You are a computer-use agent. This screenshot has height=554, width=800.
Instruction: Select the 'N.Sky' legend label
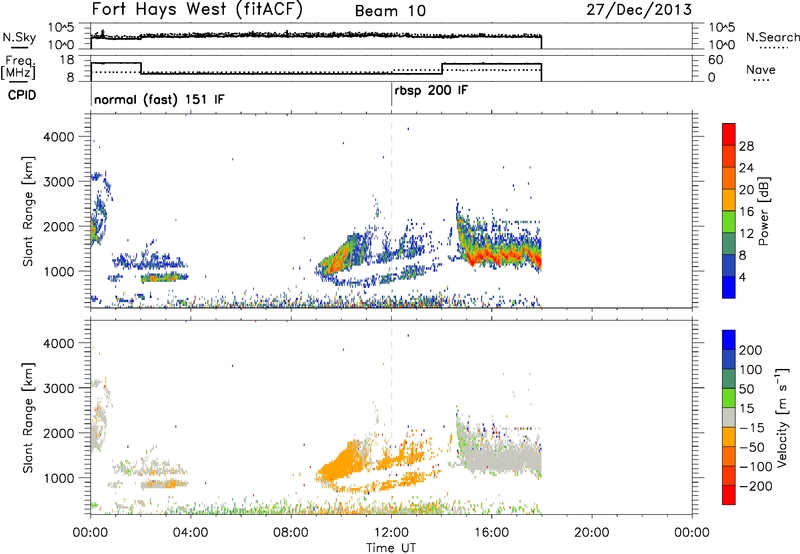19,37
